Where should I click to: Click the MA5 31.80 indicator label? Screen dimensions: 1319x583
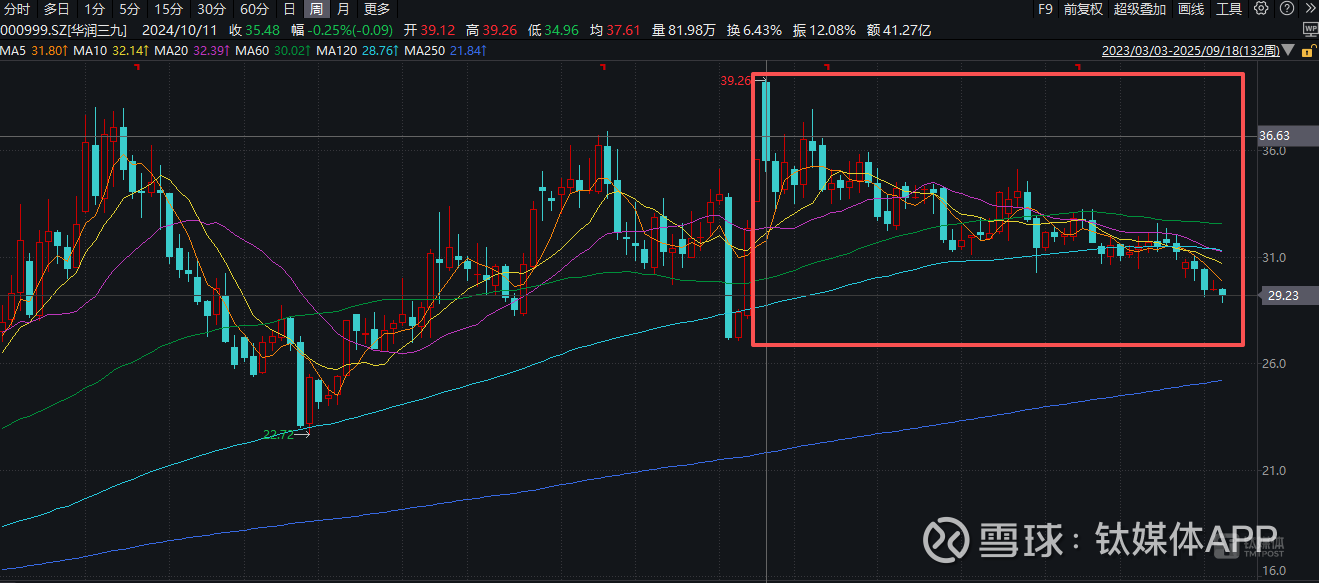[34, 50]
